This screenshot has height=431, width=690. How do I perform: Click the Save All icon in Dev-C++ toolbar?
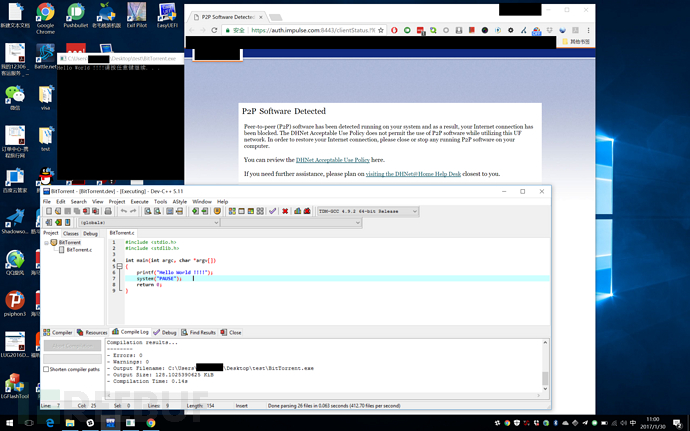pyautogui.click(x=77, y=211)
